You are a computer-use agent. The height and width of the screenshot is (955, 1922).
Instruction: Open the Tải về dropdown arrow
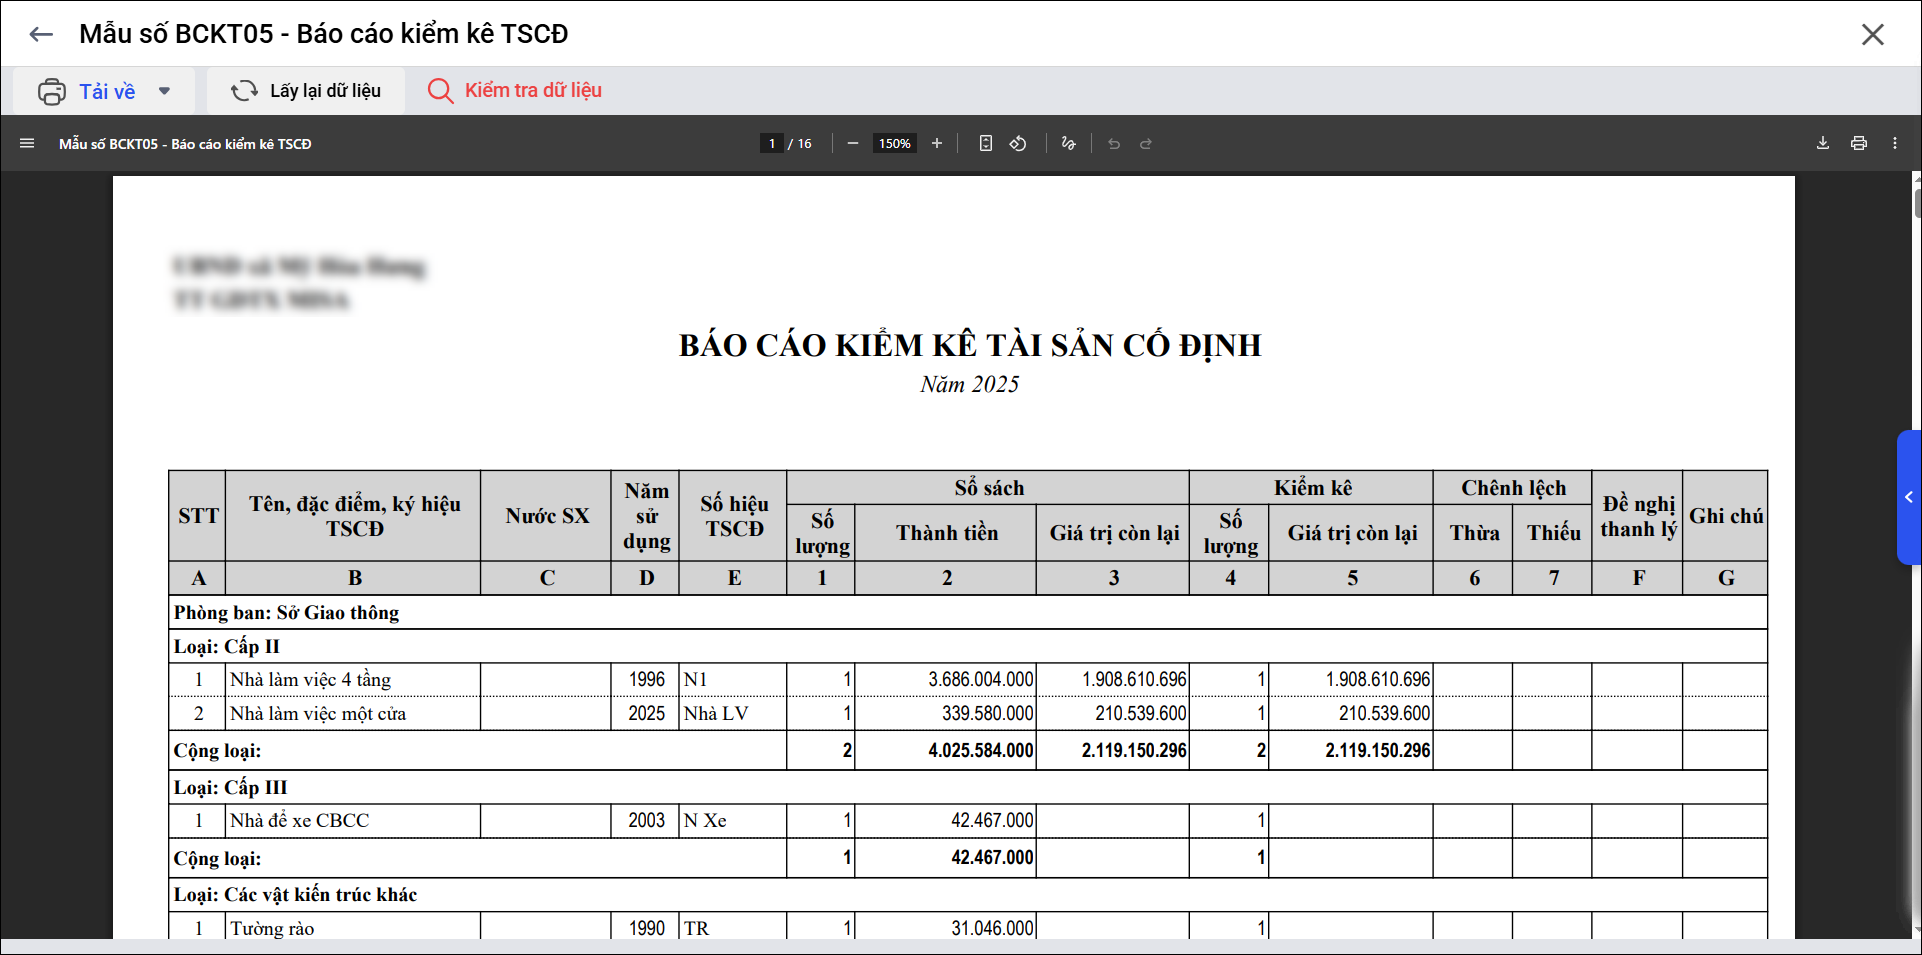[164, 91]
